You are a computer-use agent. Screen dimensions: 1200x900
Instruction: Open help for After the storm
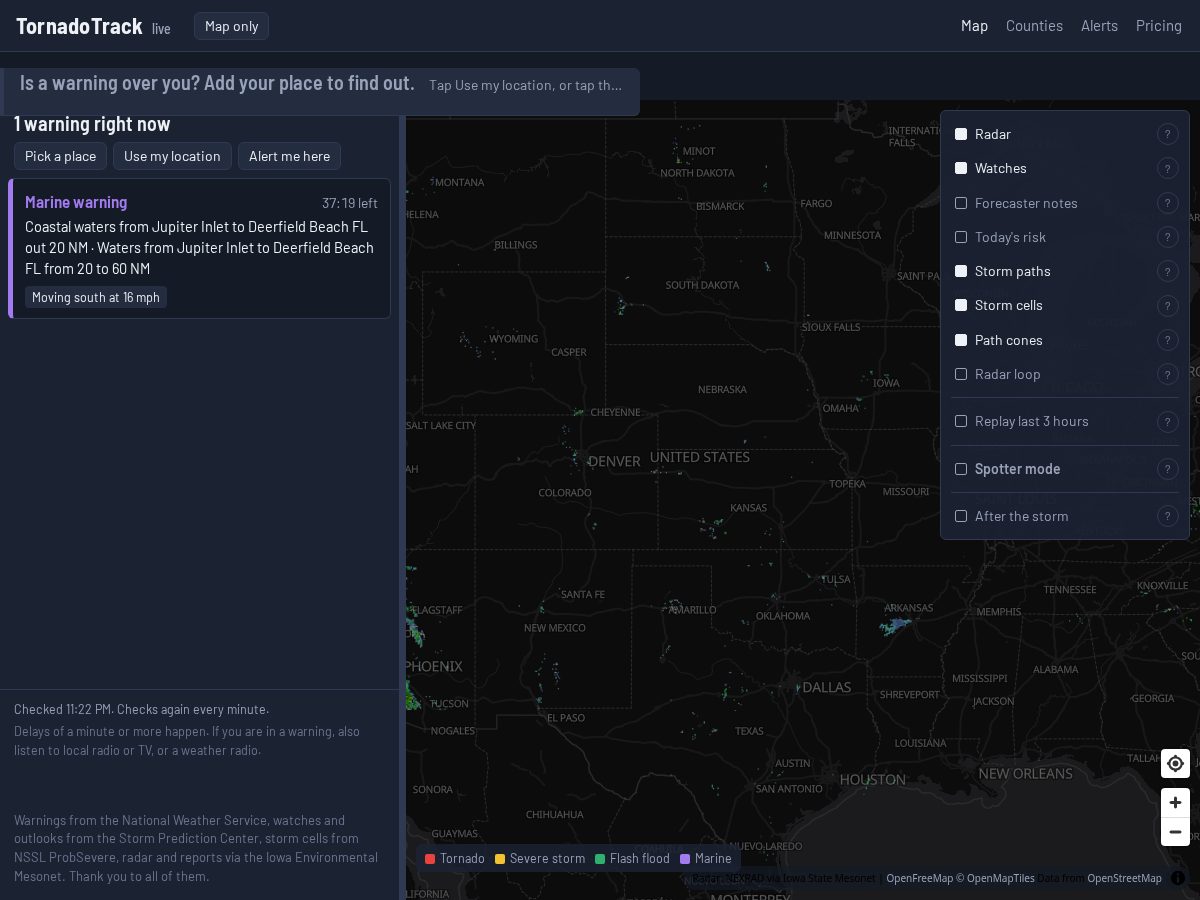pos(1167,516)
